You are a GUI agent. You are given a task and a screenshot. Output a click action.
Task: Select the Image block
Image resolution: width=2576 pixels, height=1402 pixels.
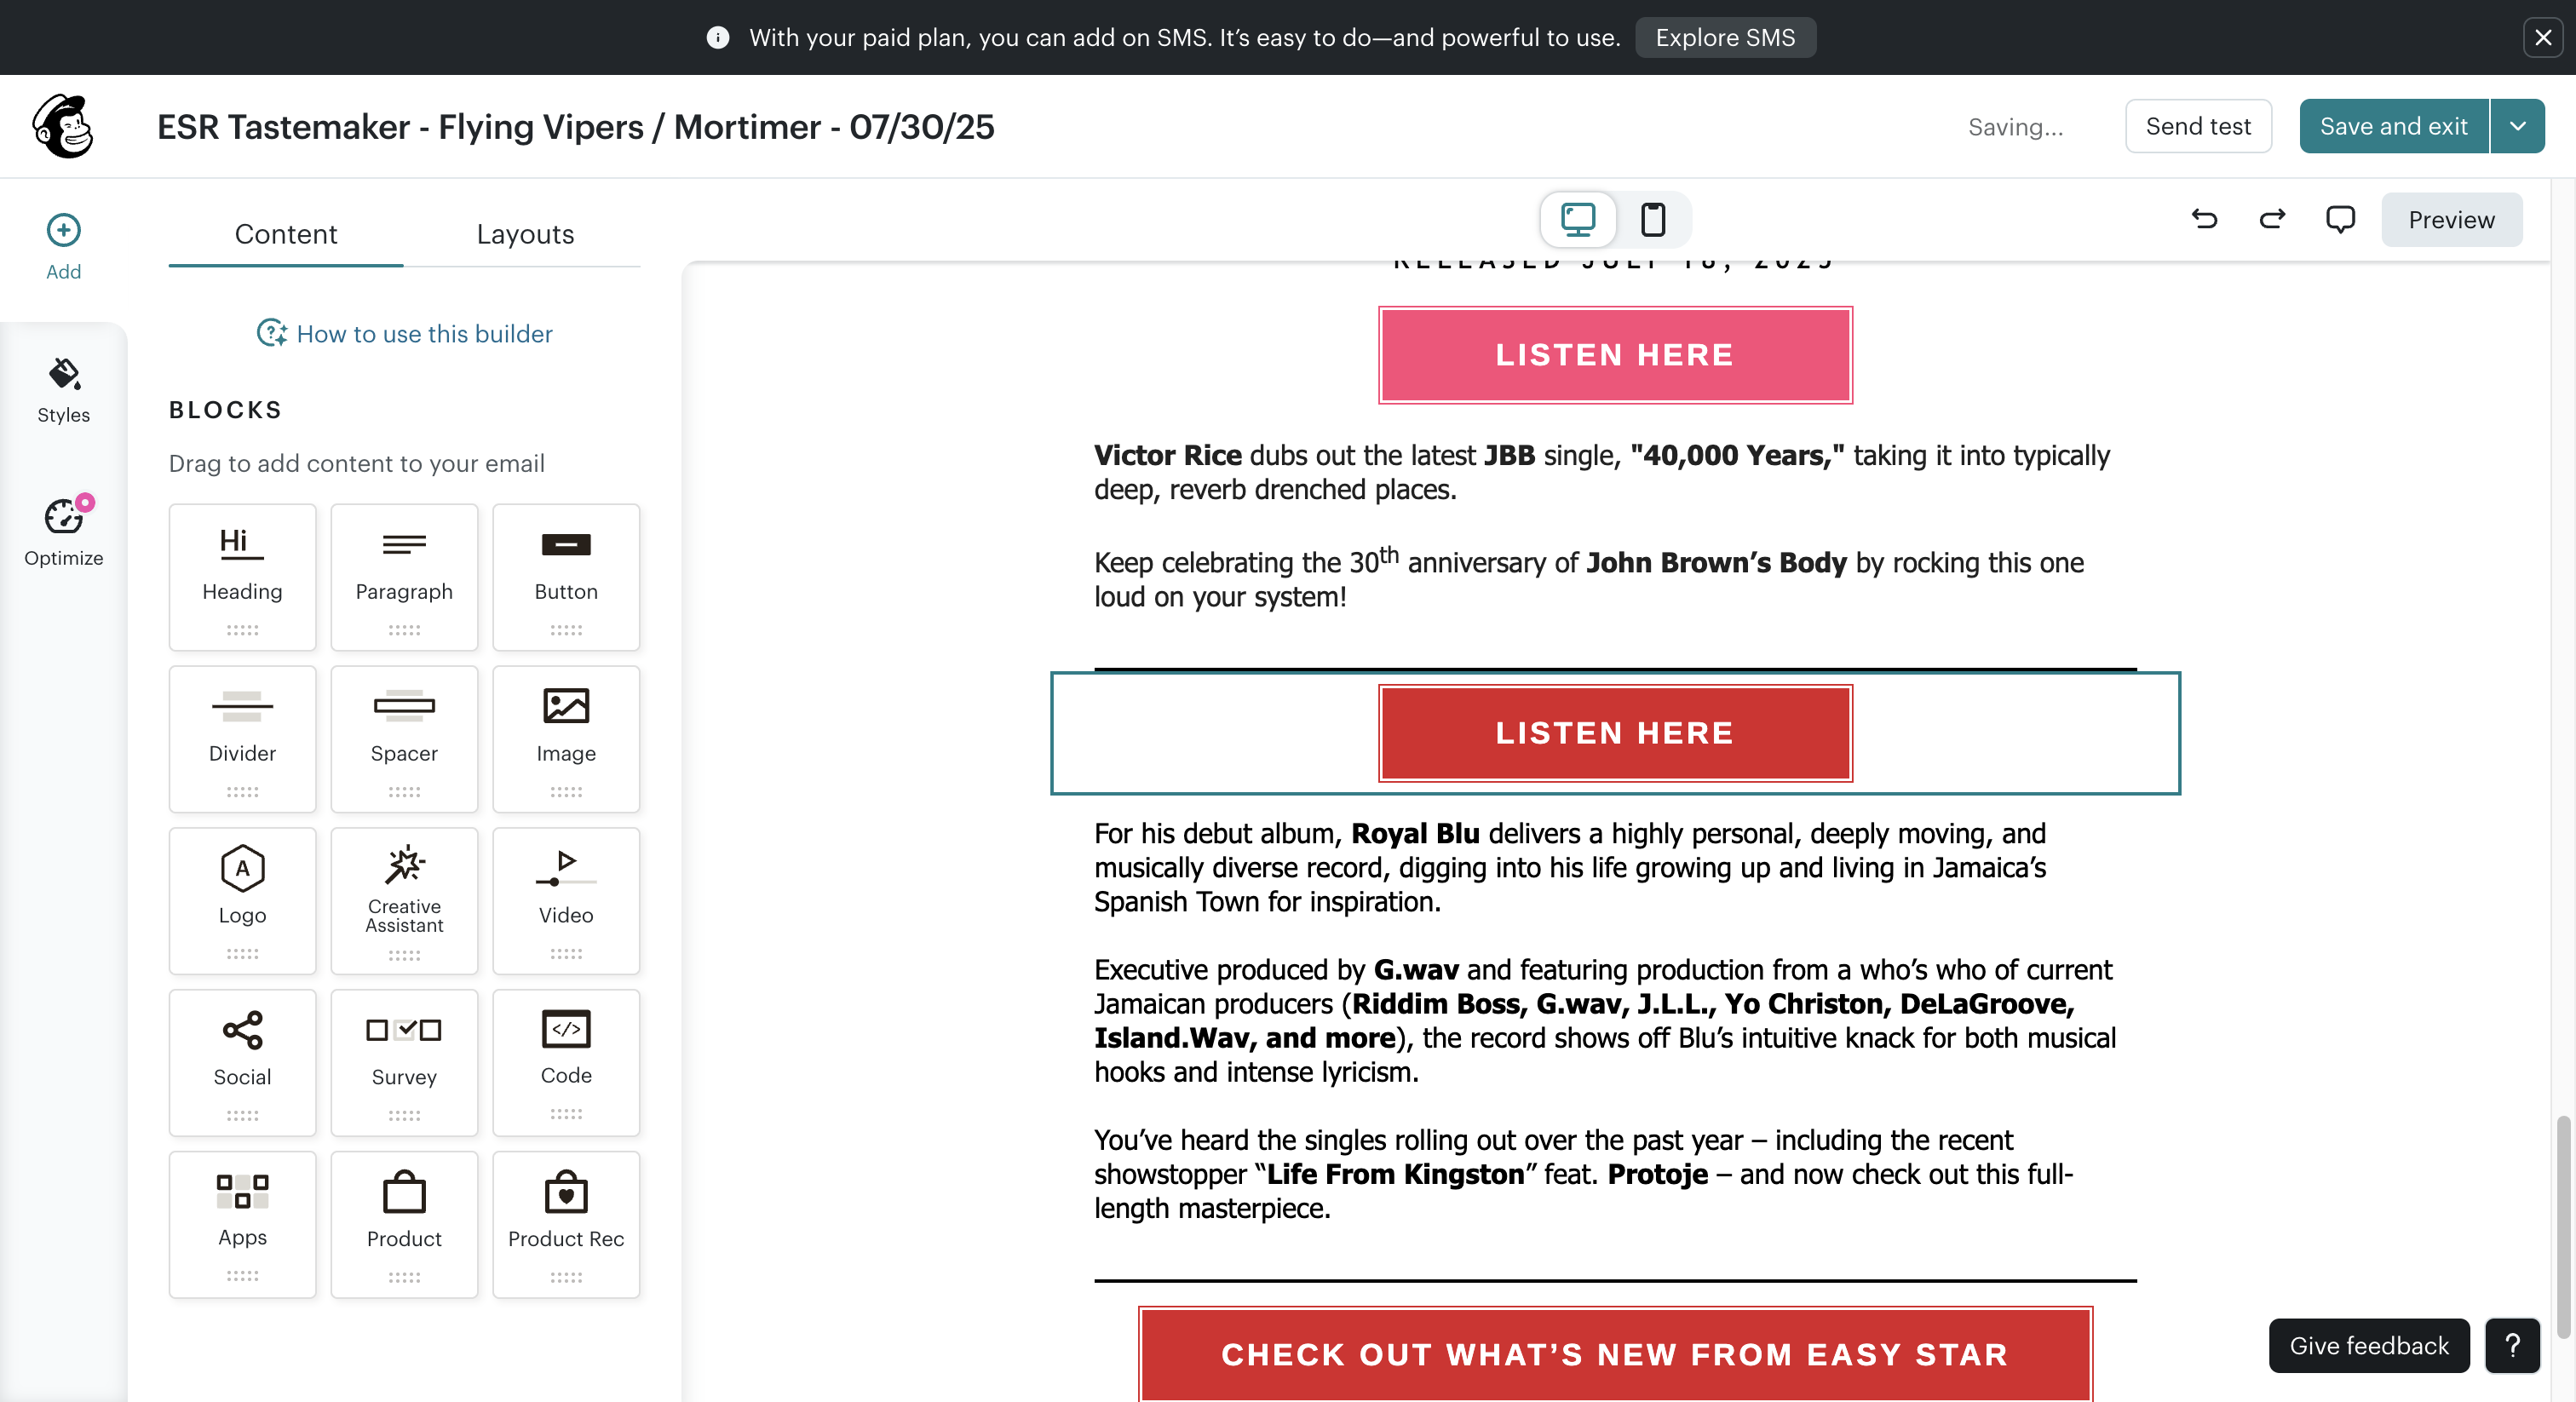[566, 739]
